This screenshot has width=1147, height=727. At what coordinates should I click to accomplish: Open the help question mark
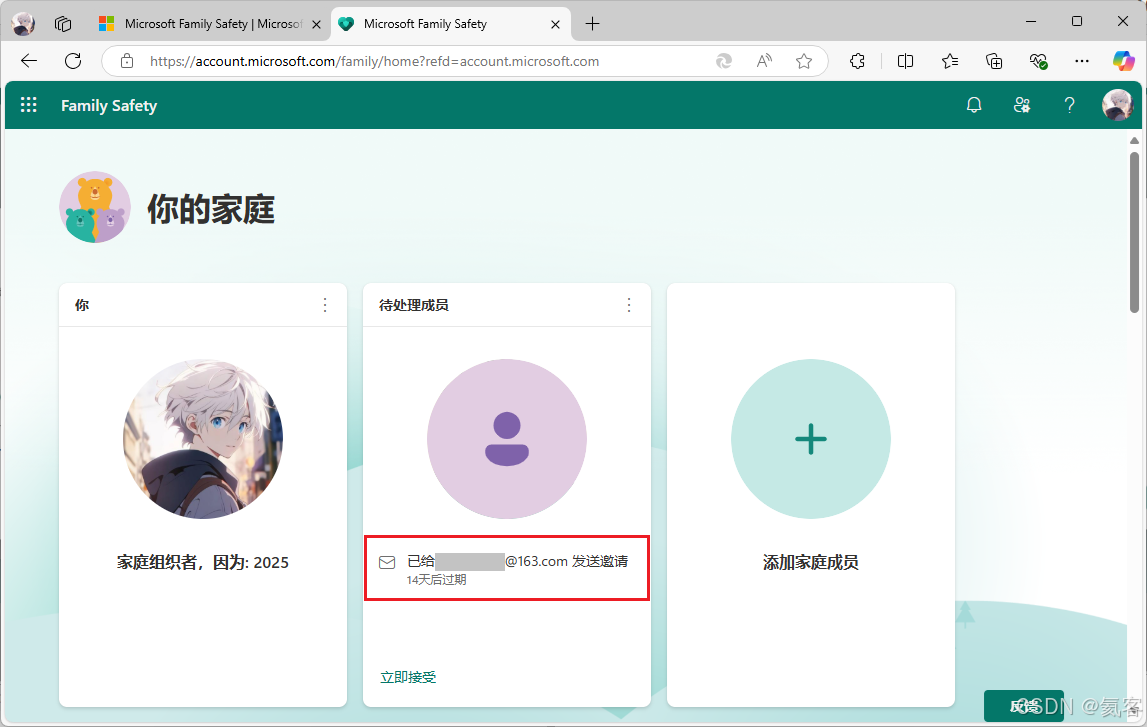click(x=1069, y=105)
